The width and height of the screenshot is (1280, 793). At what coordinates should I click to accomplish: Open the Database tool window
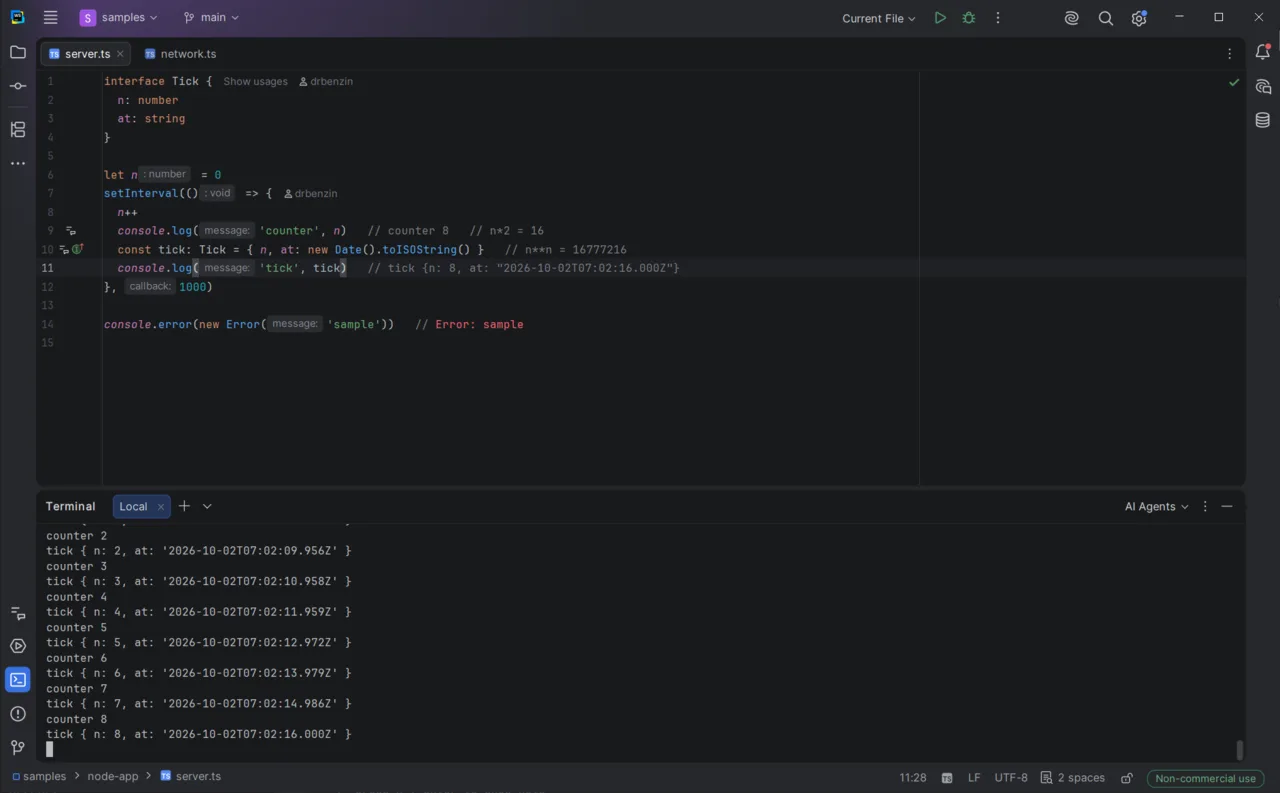(x=1263, y=120)
